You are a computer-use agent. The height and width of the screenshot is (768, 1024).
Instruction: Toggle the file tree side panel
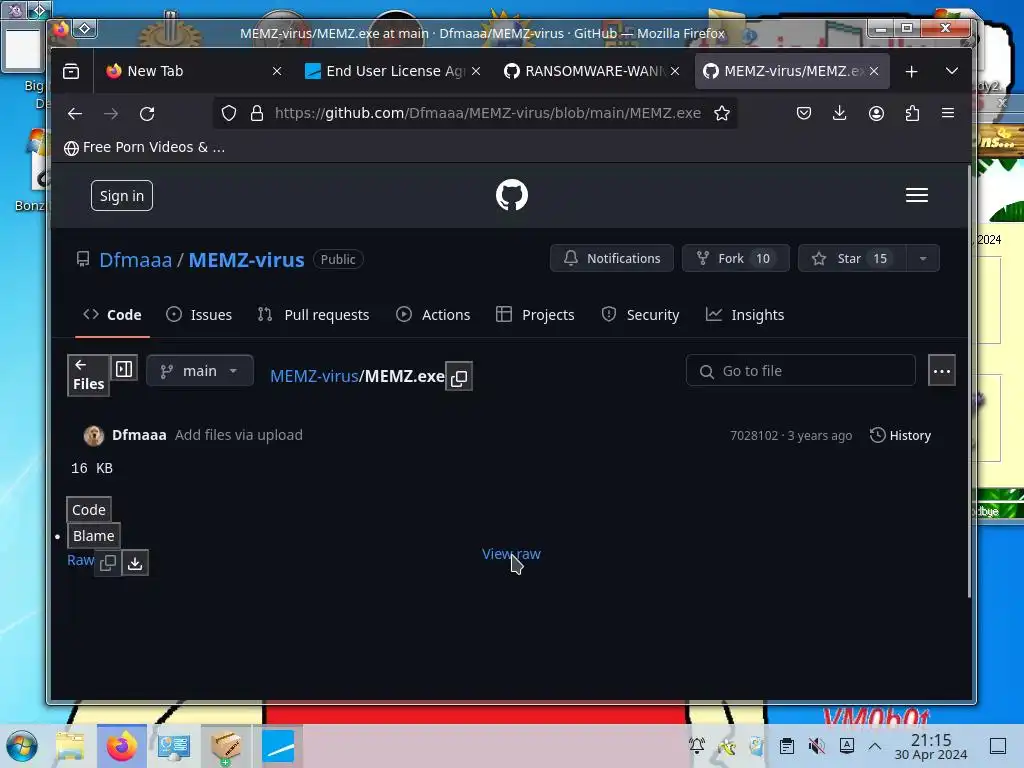pyautogui.click(x=124, y=369)
